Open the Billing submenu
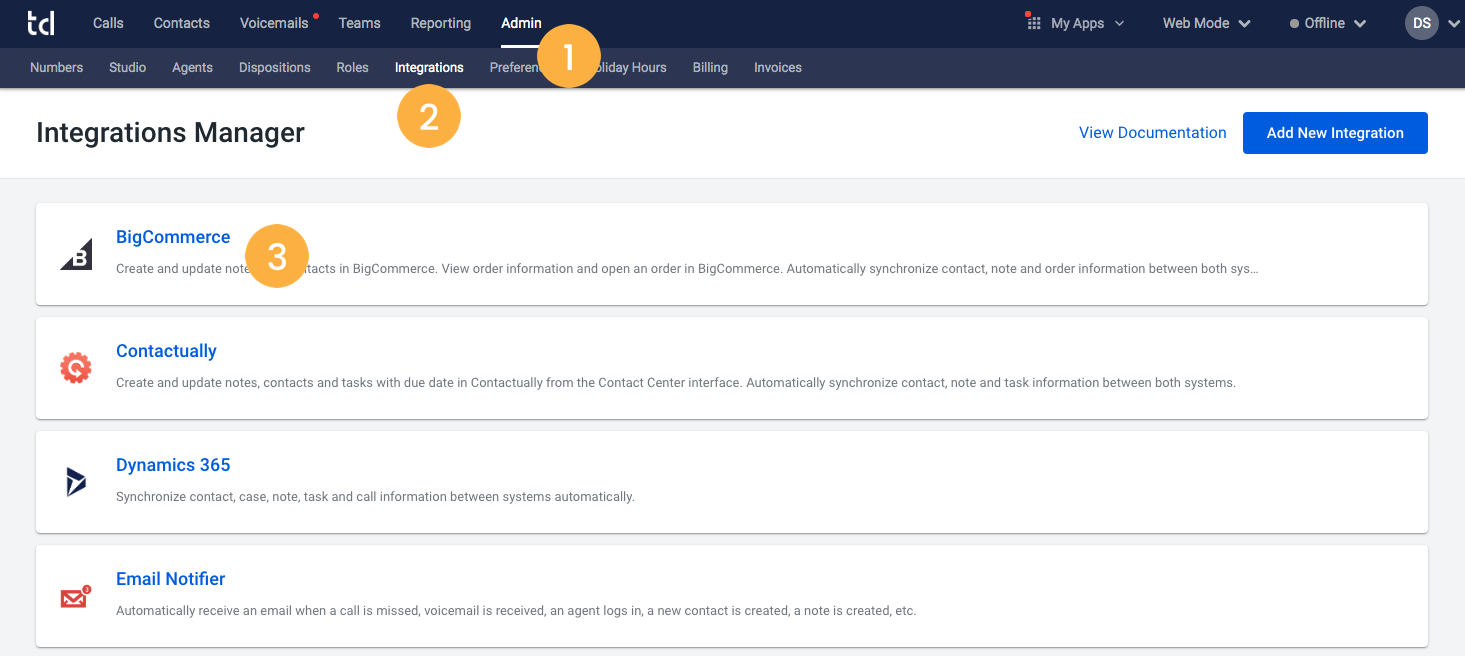The height and width of the screenshot is (656, 1465). tap(710, 67)
